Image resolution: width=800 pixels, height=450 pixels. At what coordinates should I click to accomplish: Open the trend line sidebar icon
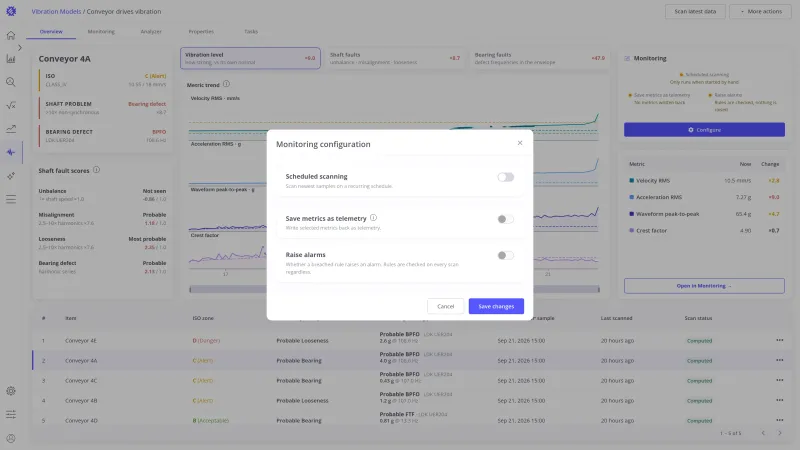(x=11, y=129)
